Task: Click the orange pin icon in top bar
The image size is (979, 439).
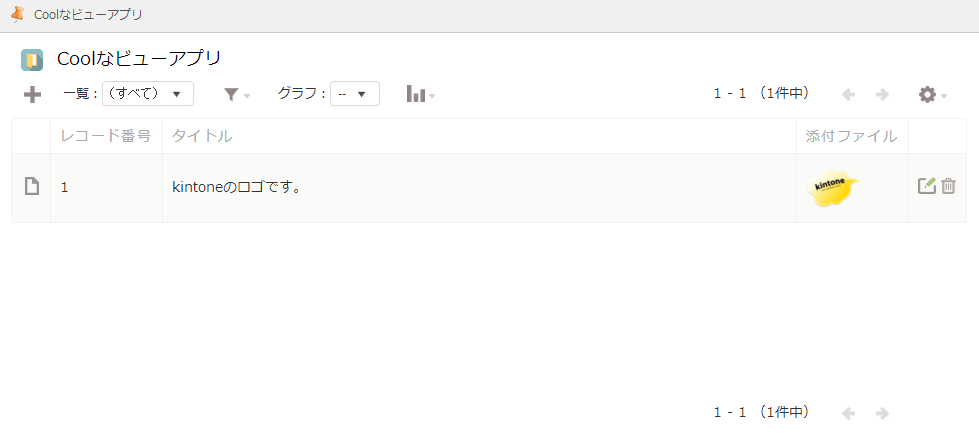Action: tap(17, 14)
